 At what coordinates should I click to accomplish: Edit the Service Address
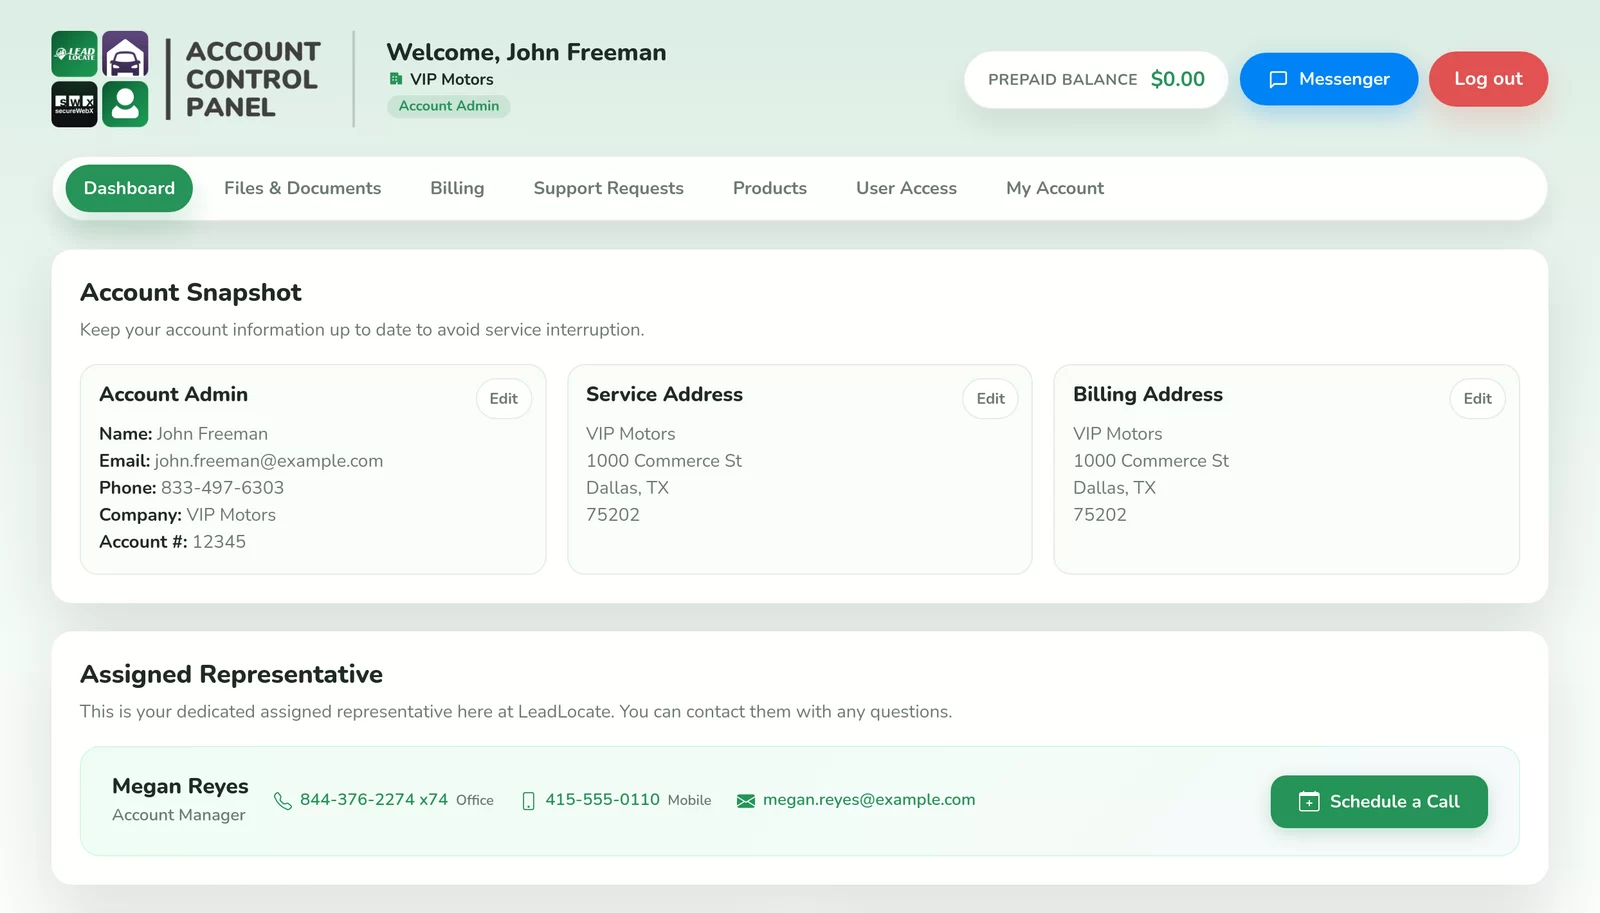pyautogui.click(x=991, y=399)
